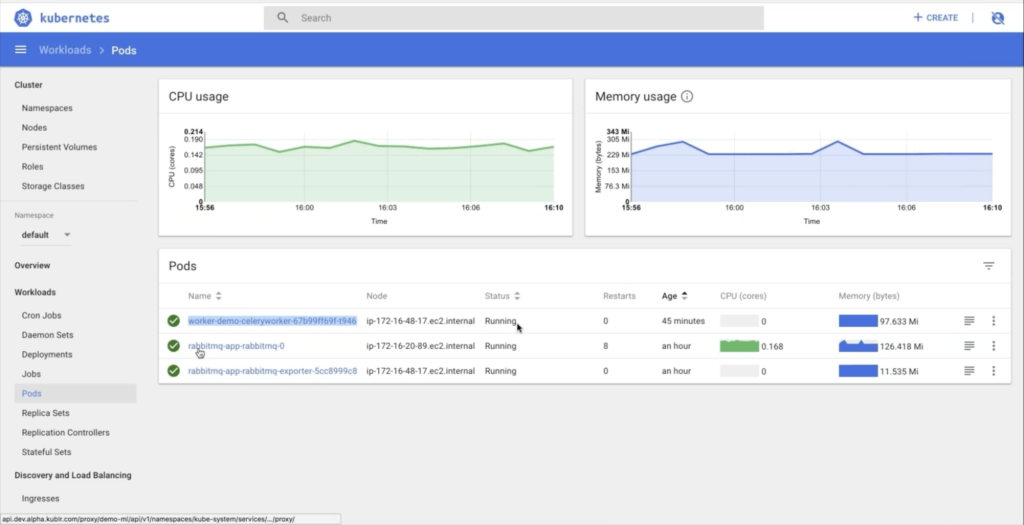Click the Kubernetes logo icon
1024x525 pixels.
click(x=24, y=18)
